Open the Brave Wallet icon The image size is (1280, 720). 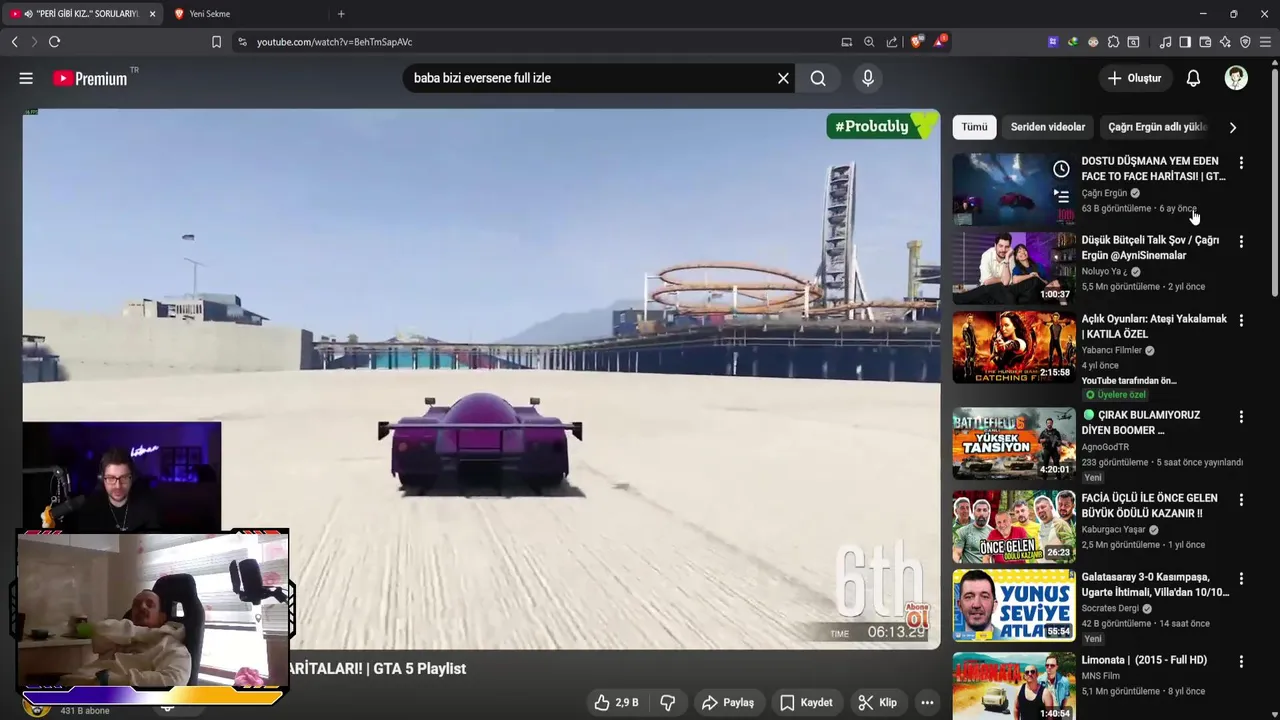1205,42
